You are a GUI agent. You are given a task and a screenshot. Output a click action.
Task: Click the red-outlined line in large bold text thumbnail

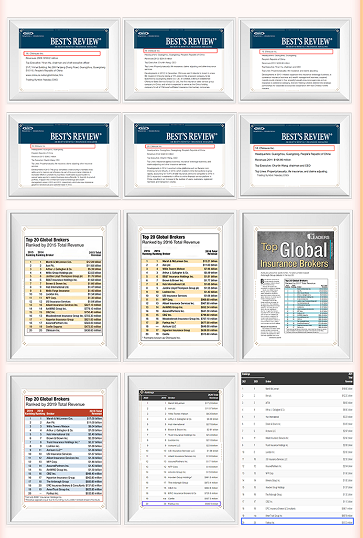click(x=294, y=148)
